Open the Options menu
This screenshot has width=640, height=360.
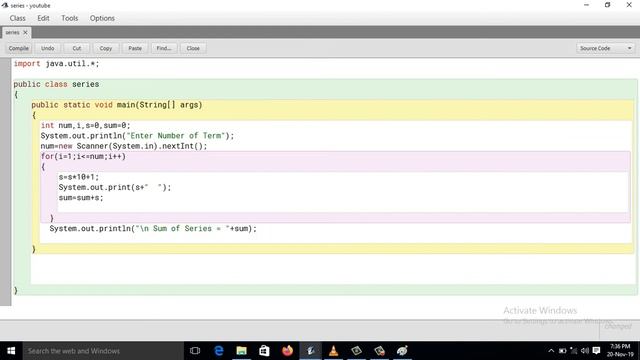102,18
